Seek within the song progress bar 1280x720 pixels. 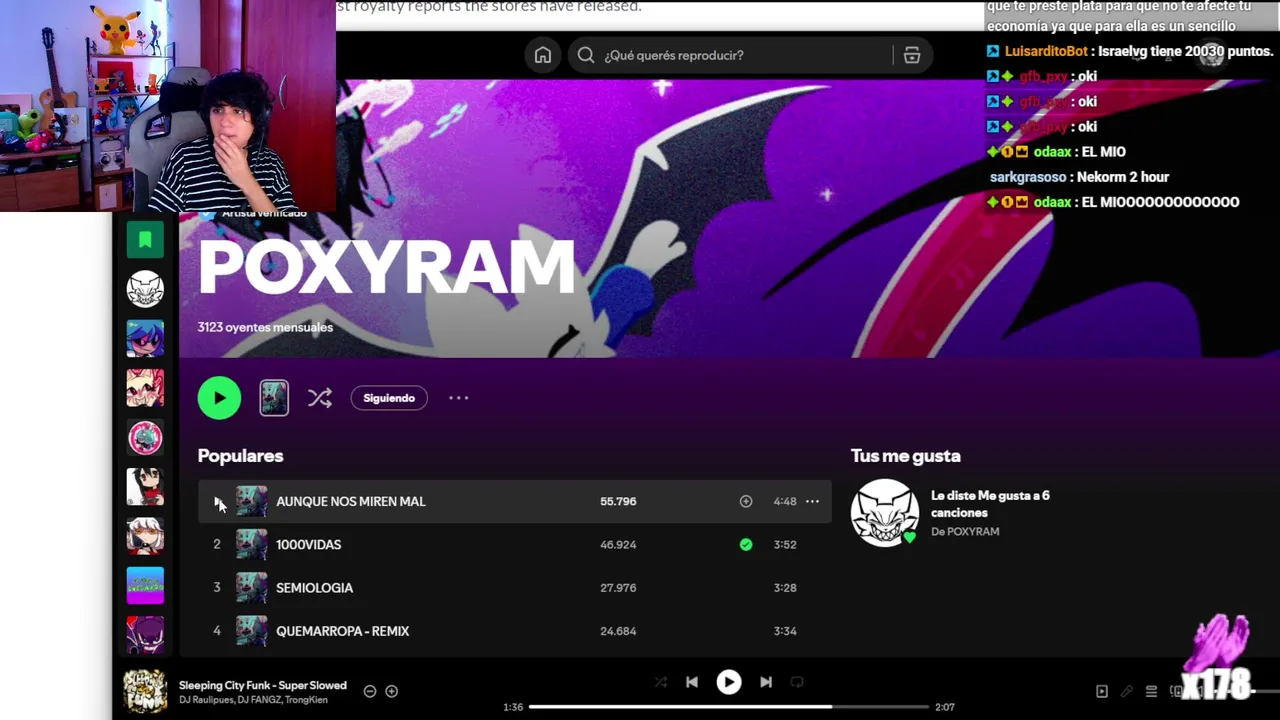pyautogui.click(x=729, y=707)
